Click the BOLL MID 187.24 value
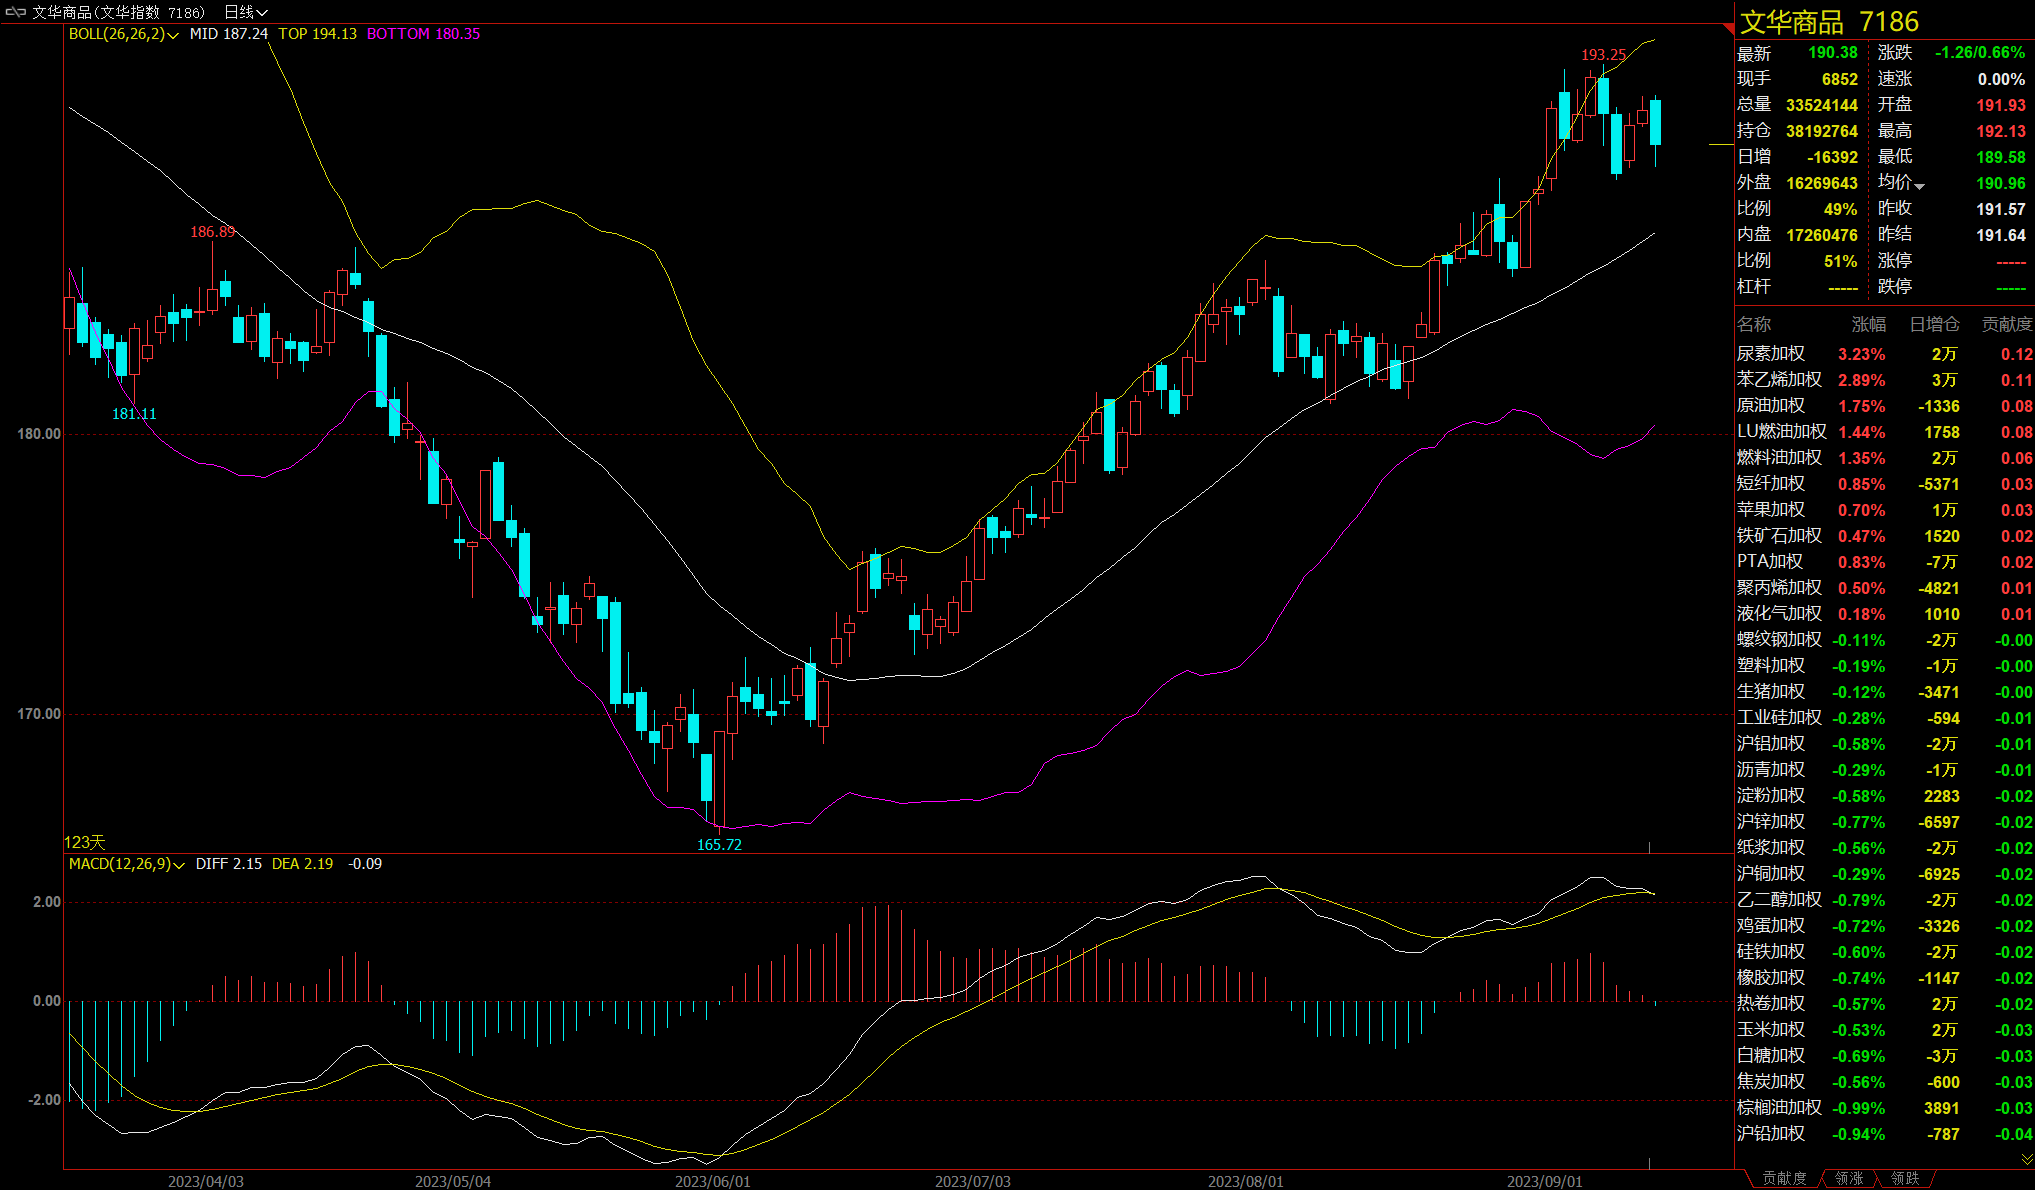This screenshot has height=1190, width=2035. (x=229, y=34)
